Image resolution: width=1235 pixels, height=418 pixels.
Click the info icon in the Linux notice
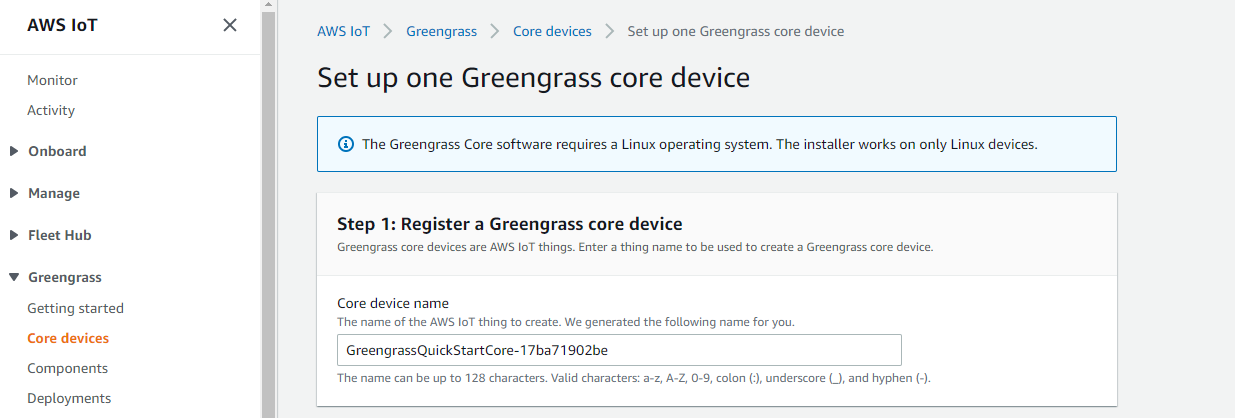tap(346, 144)
